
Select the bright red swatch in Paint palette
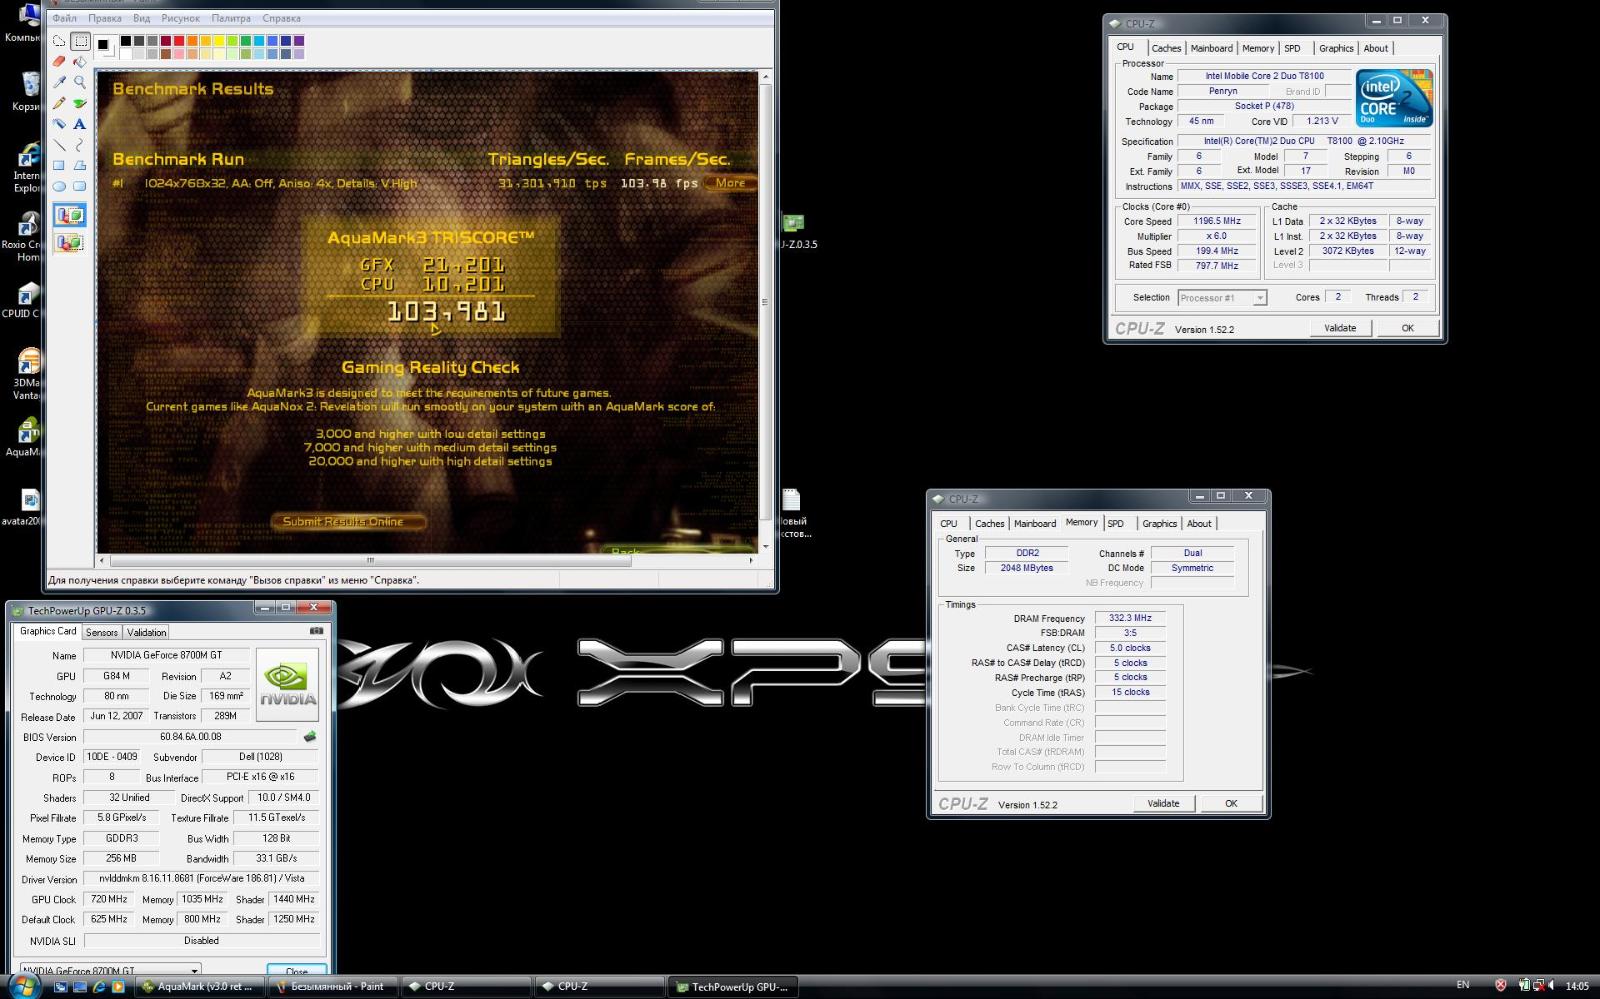(179, 41)
